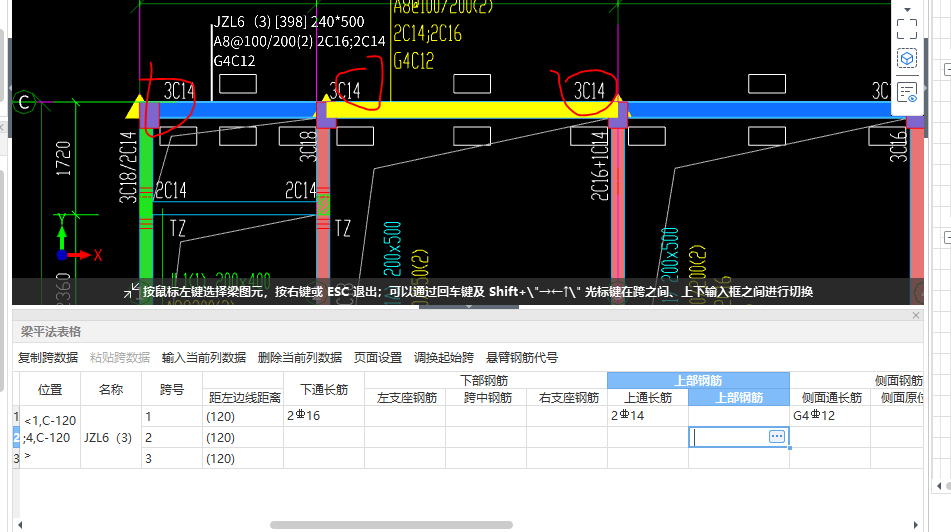The width and height of the screenshot is (951, 532).
Task: Click the JZL6 (3) name cell
Action: pos(111,437)
